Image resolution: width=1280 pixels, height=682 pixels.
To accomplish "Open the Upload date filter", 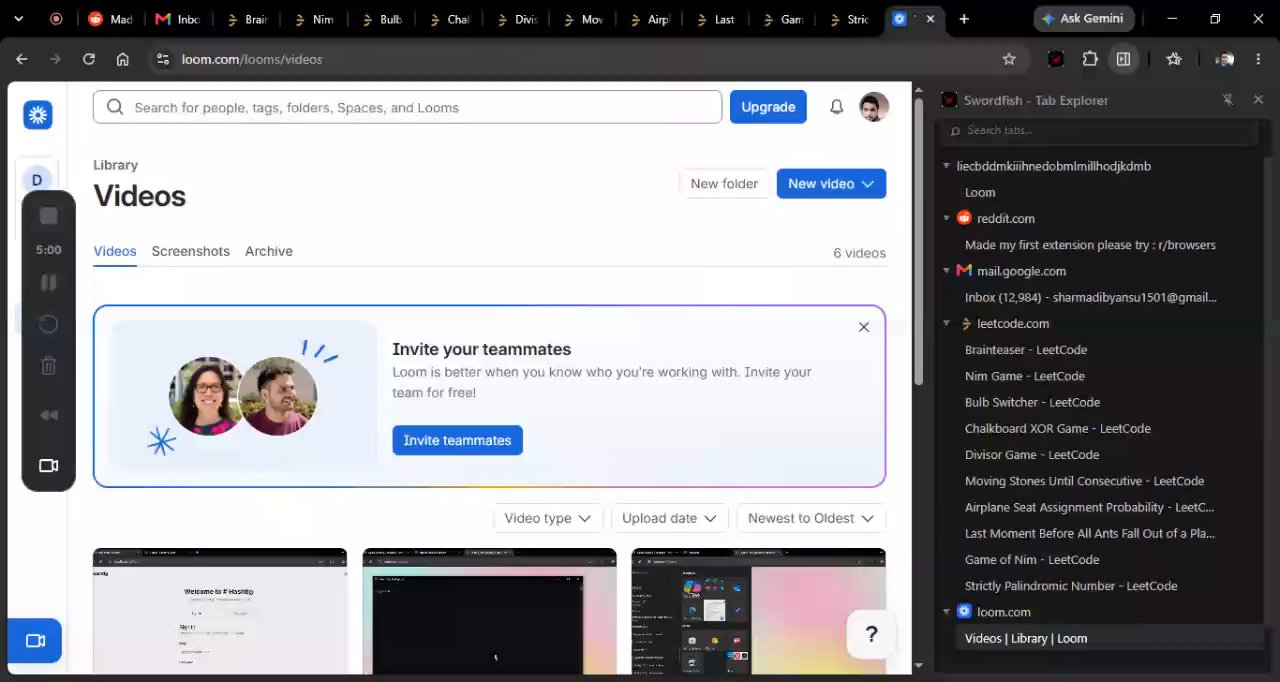I will [x=669, y=518].
